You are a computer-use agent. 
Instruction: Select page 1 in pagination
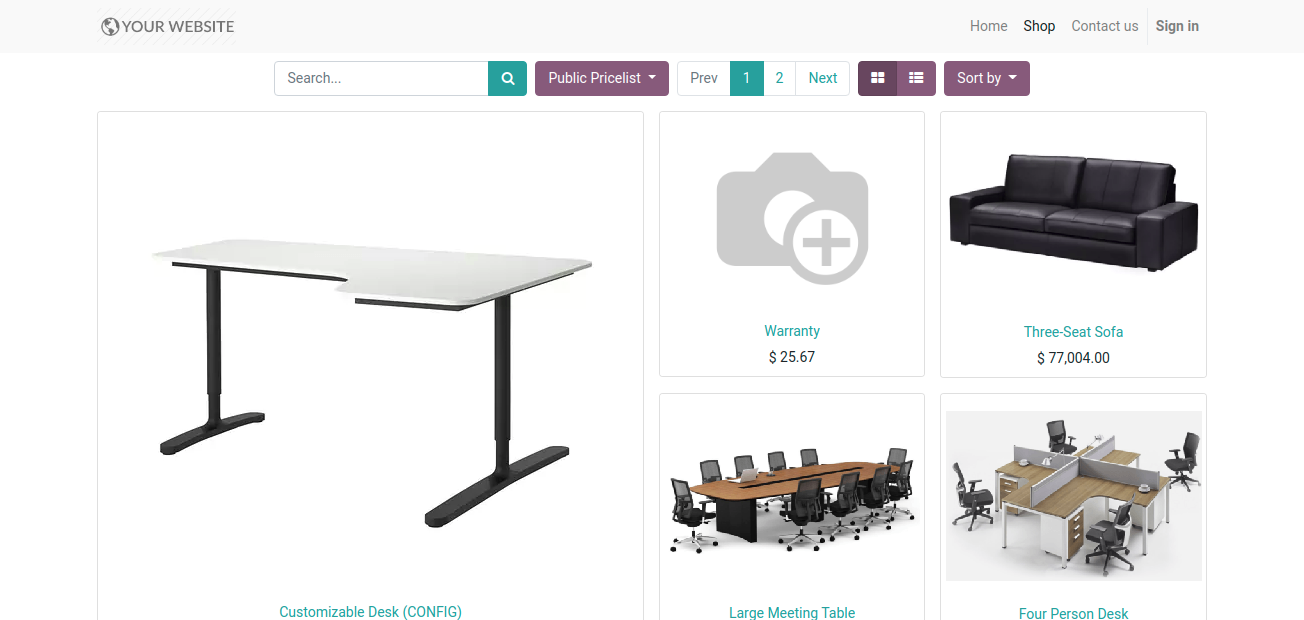[747, 78]
